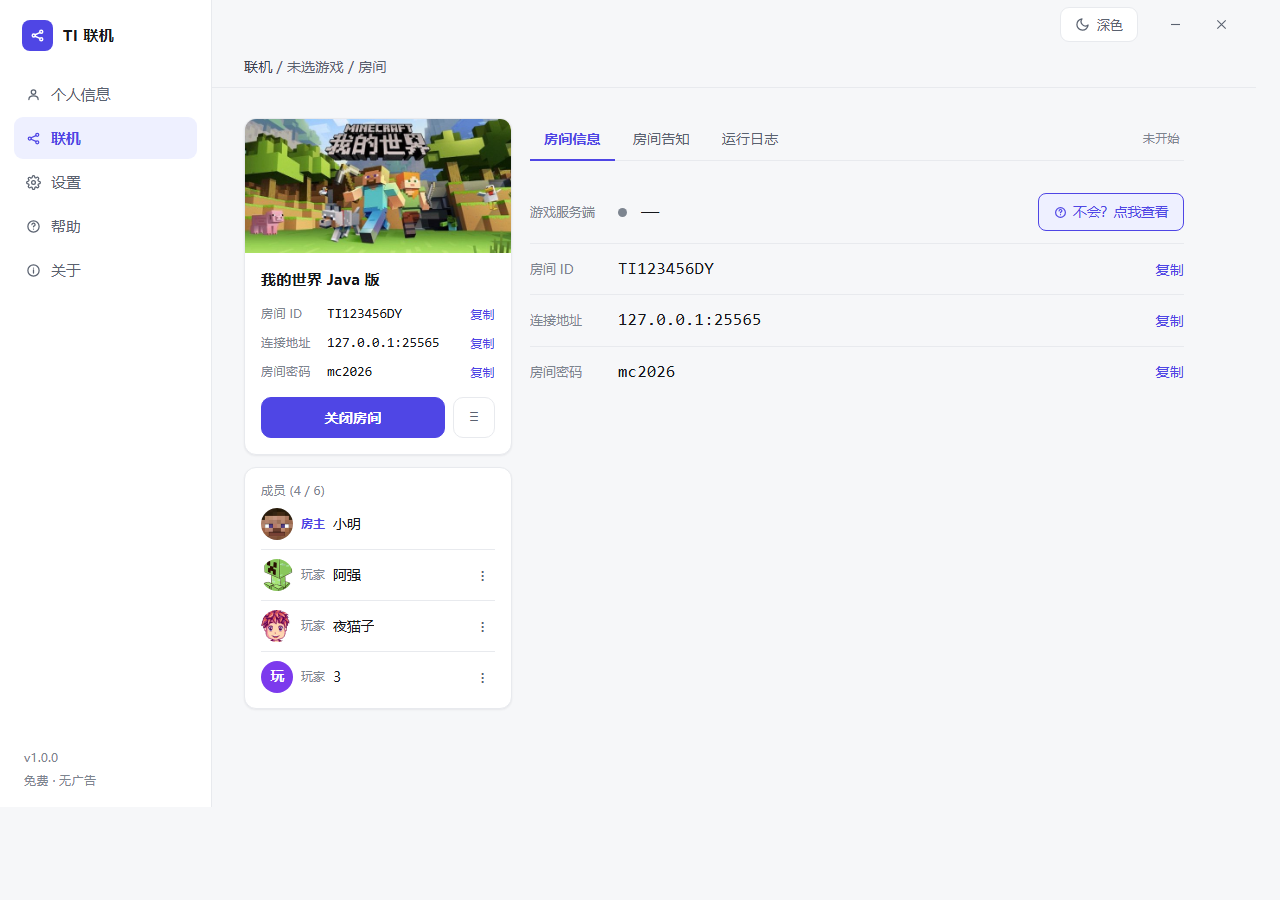The height and width of the screenshot is (900, 1280).
Task: Click 联机 in the breadcrumb
Action: click(x=258, y=67)
